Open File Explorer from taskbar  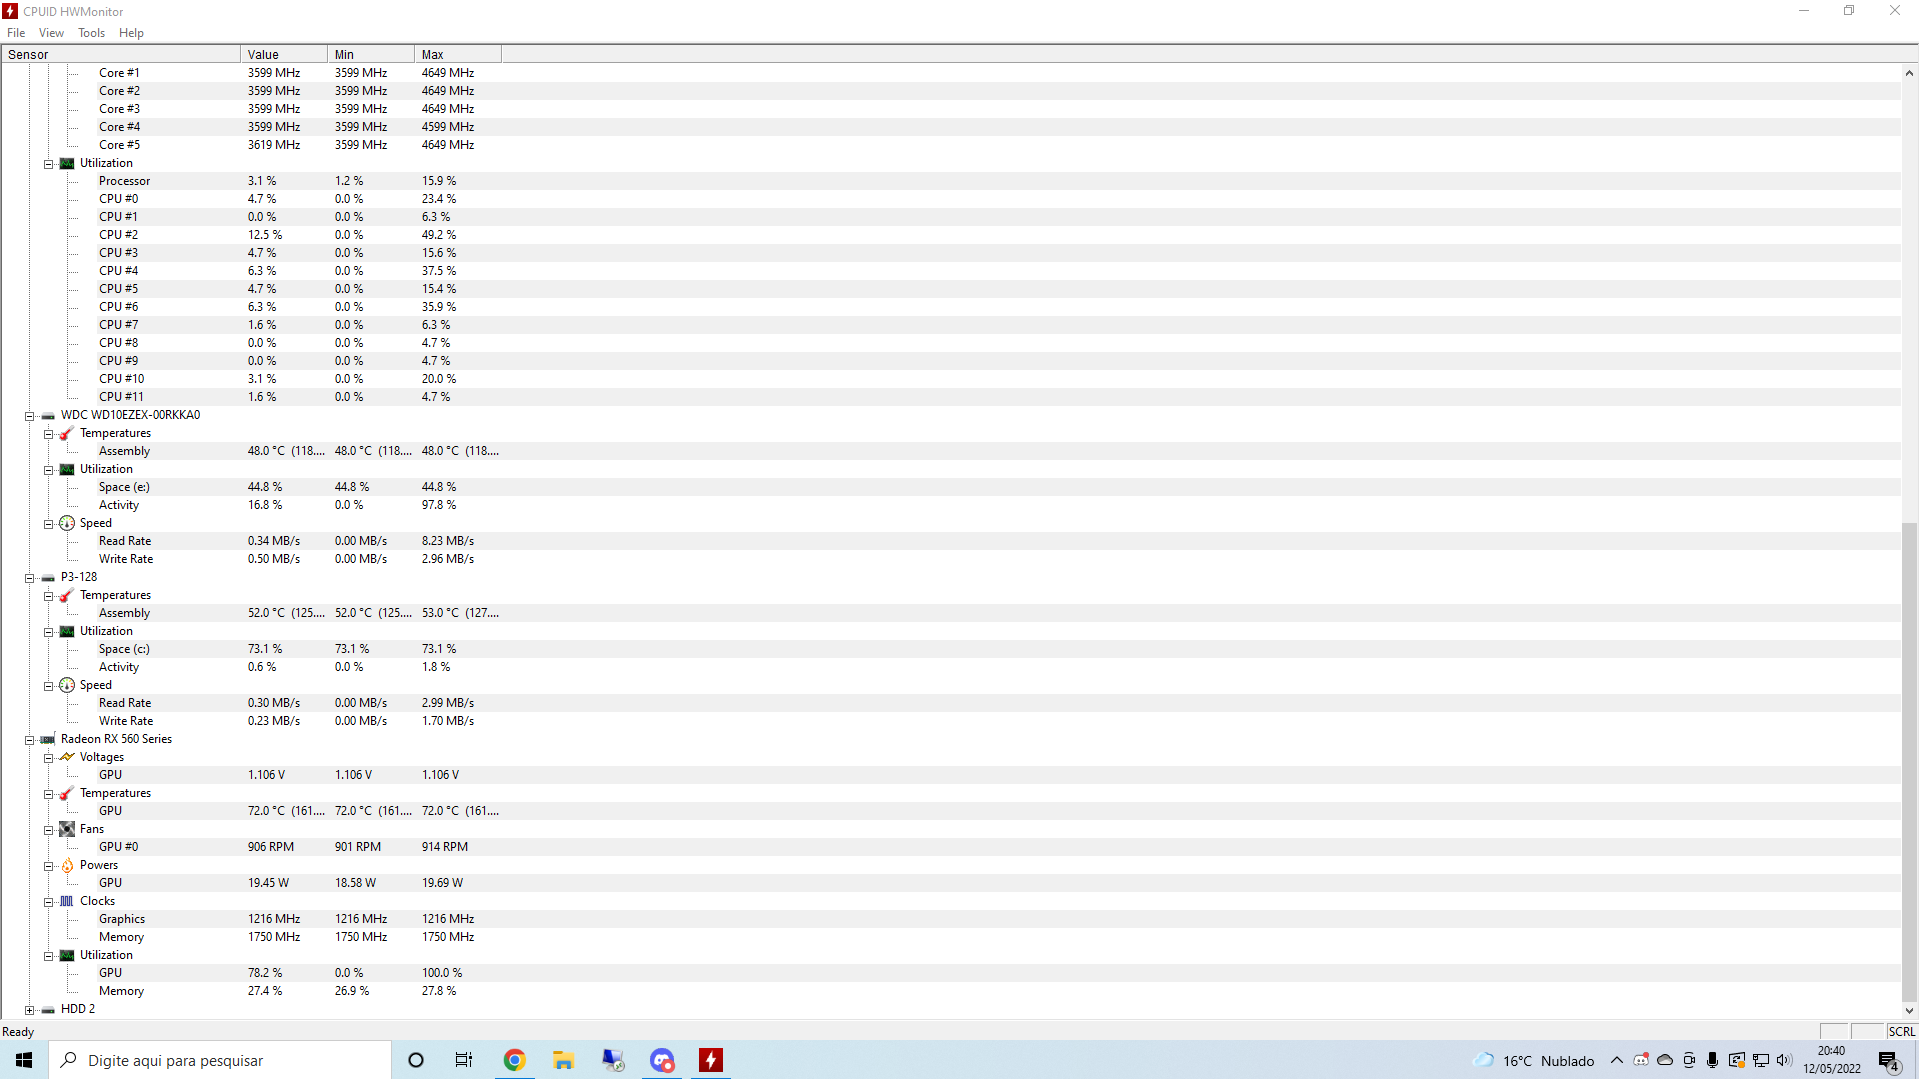563,1060
